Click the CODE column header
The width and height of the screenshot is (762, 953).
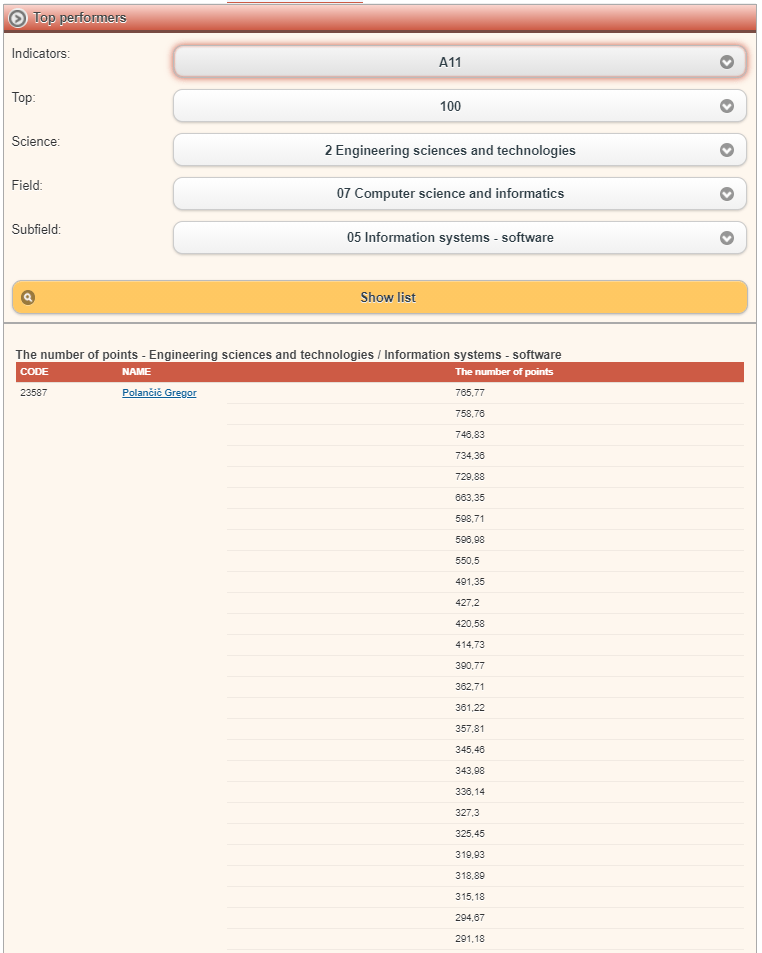(x=34, y=372)
